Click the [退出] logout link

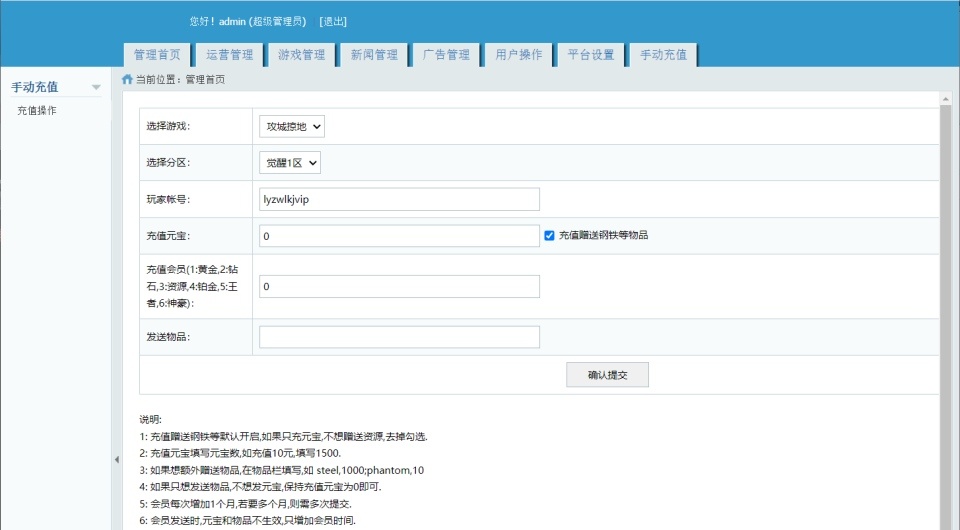[333, 21]
